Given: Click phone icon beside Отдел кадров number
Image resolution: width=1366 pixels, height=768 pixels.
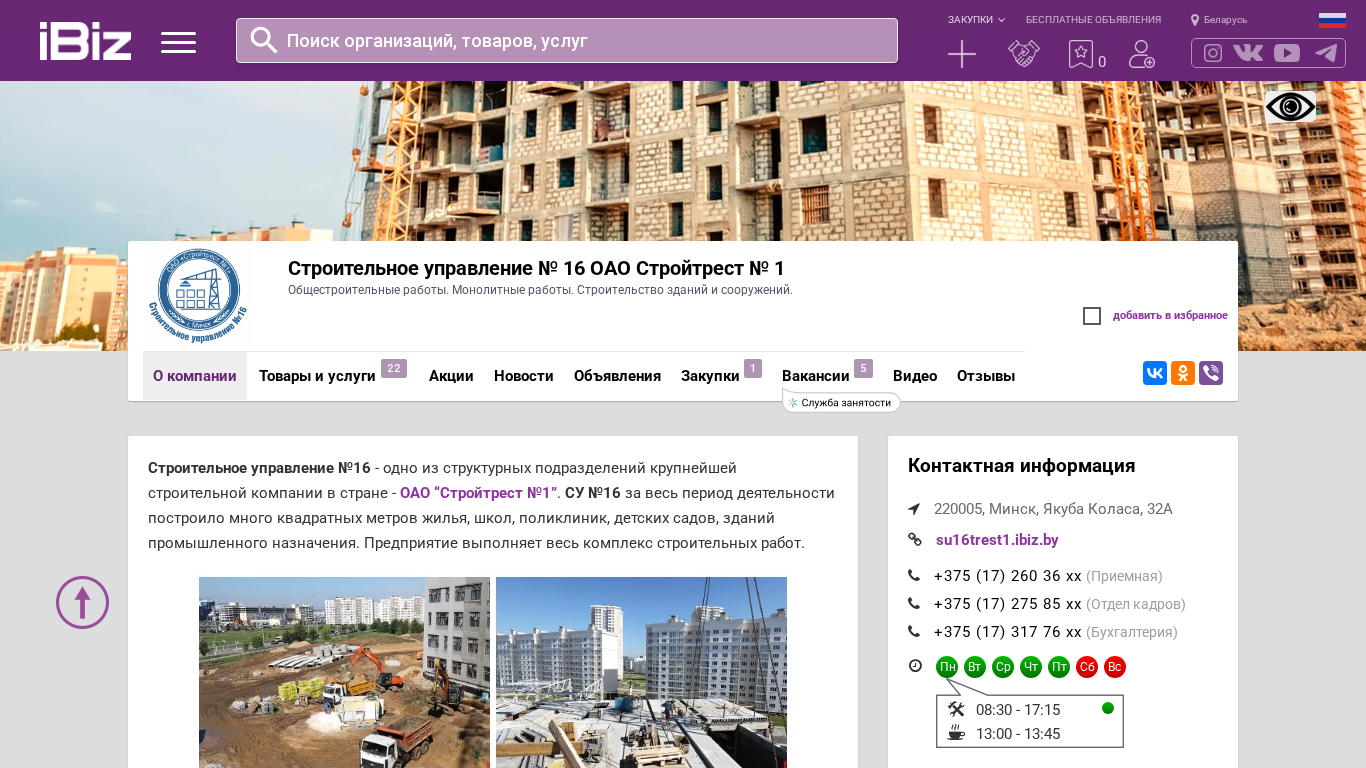Looking at the screenshot, I should [914, 604].
